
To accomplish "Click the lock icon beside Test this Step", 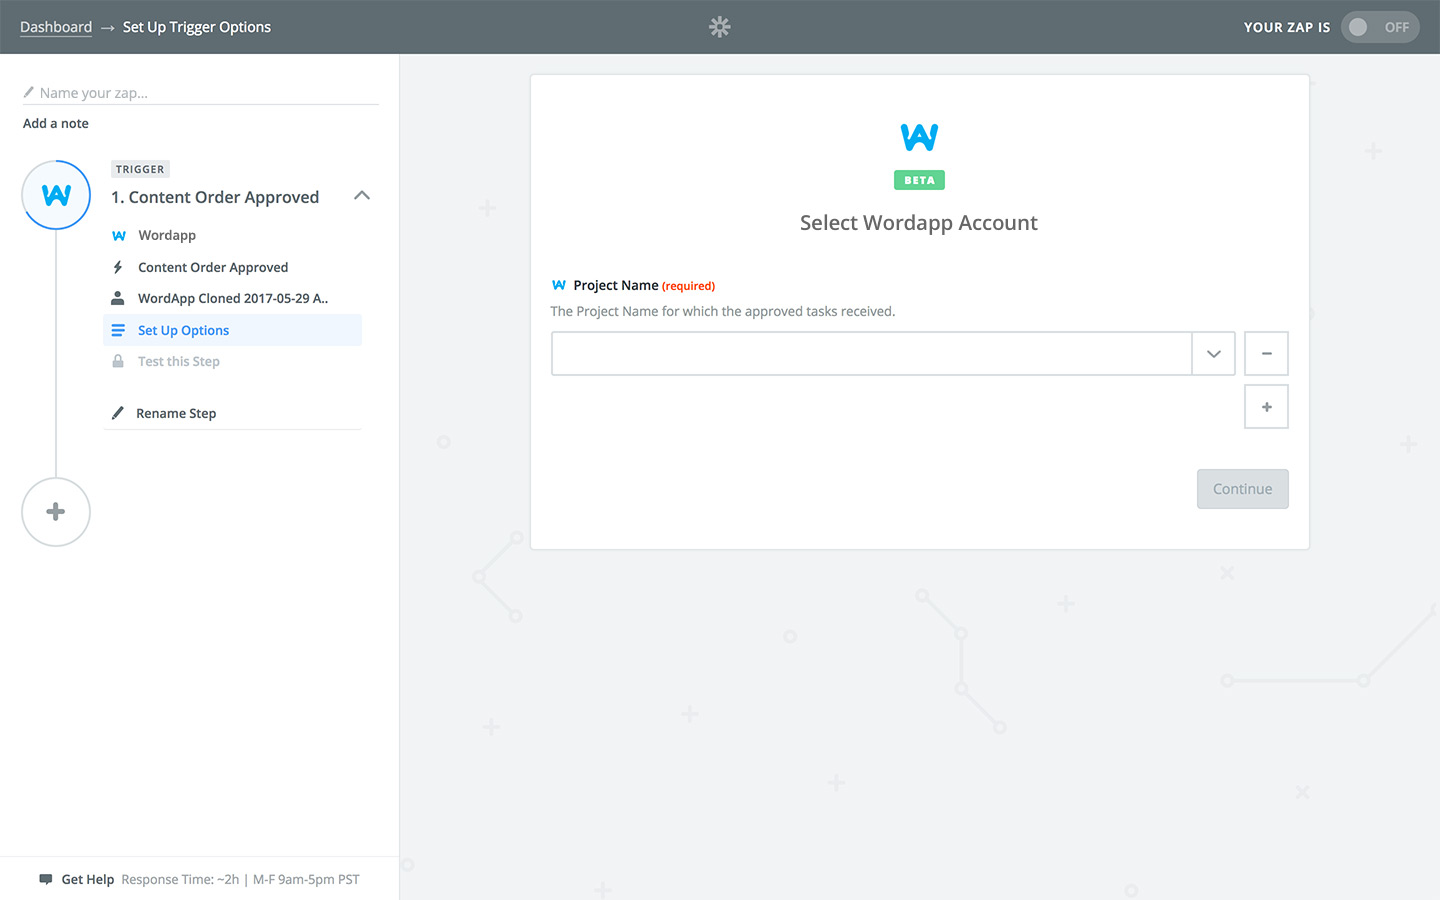I will click(x=118, y=361).
